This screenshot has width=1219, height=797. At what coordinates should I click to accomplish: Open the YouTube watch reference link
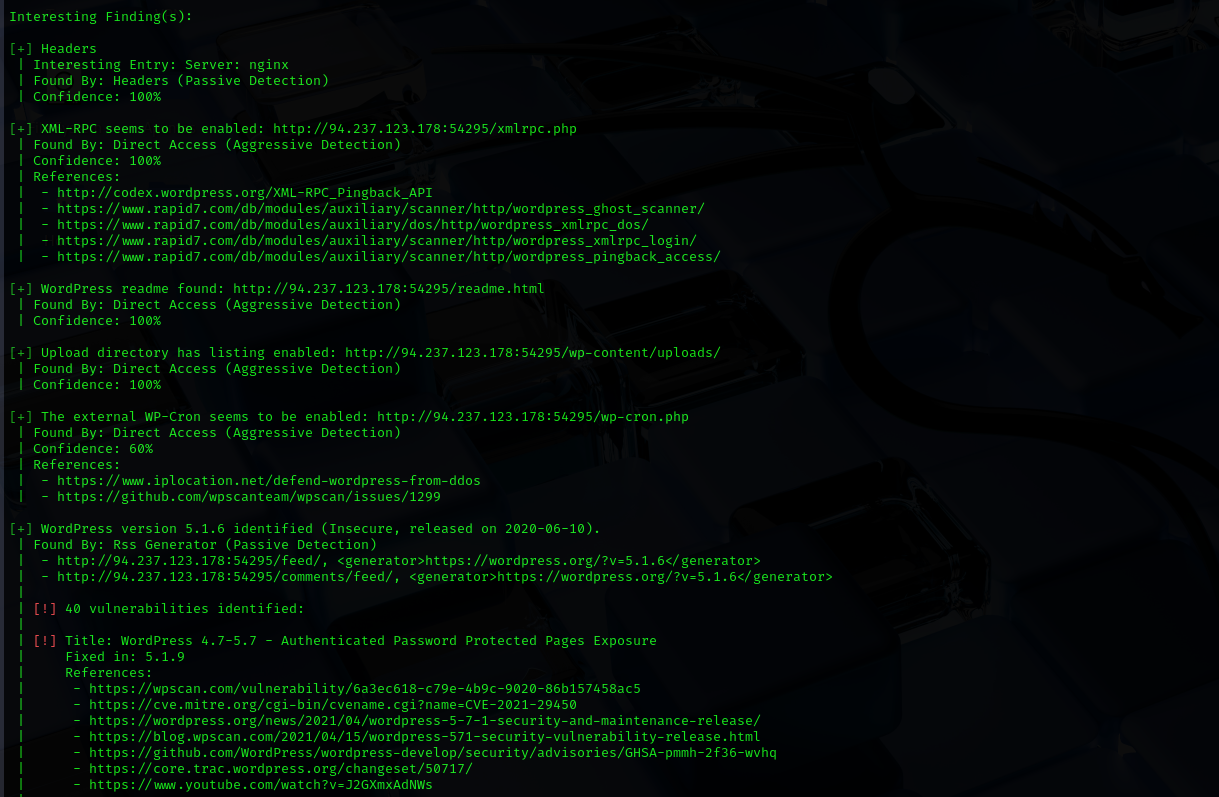pyautogui.click(x=260, y=785)
